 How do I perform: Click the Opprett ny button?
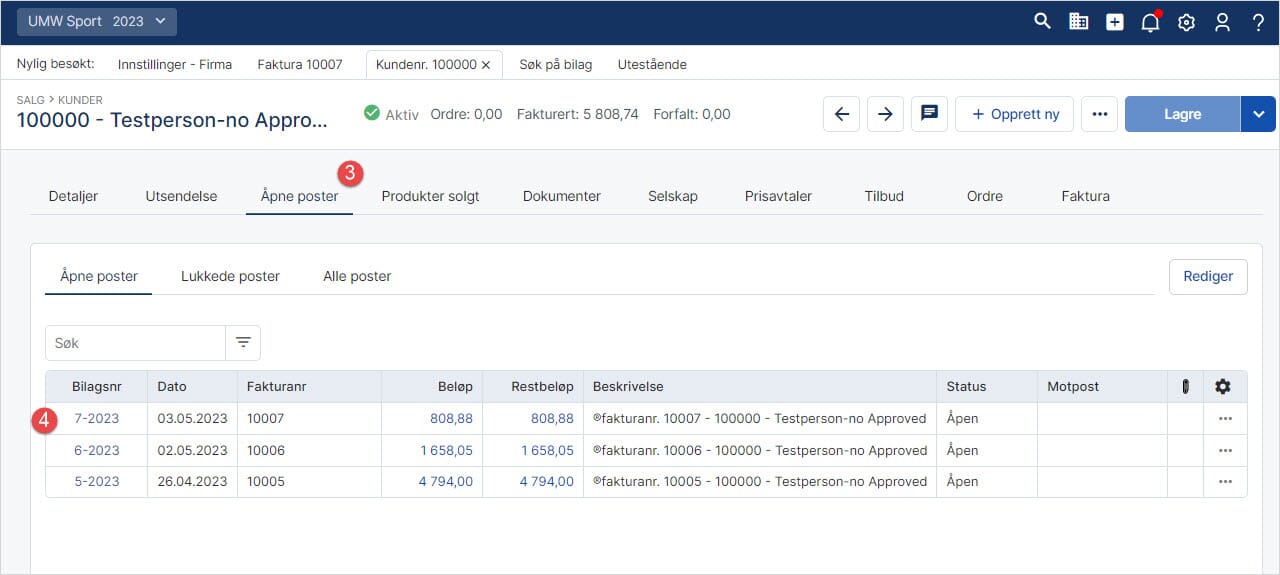click(1014, 114)
